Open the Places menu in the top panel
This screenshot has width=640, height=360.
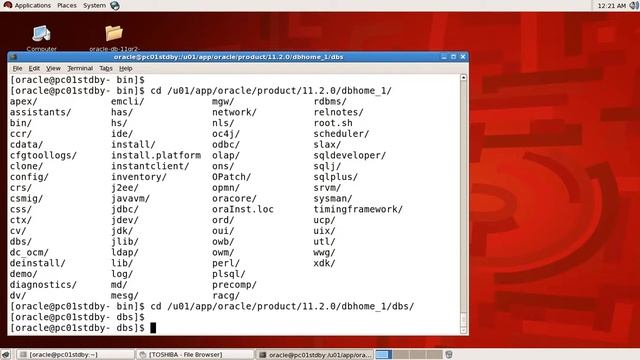point(67,6)
